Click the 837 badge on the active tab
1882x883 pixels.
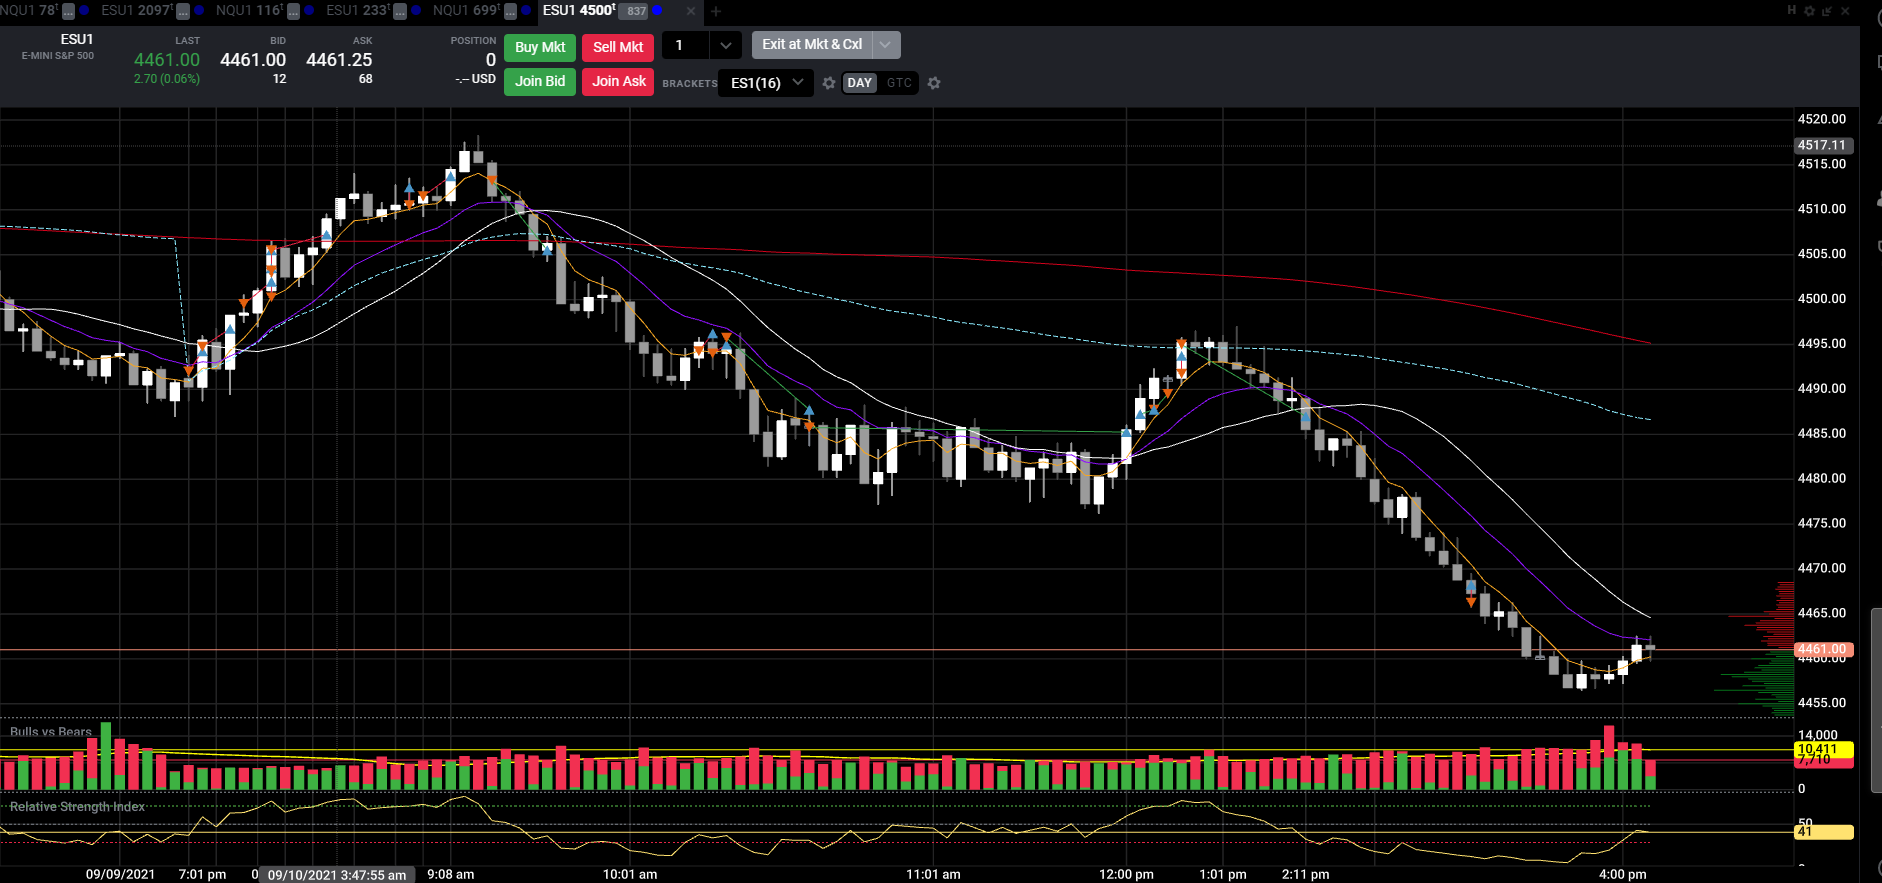[x=634, y=11]
